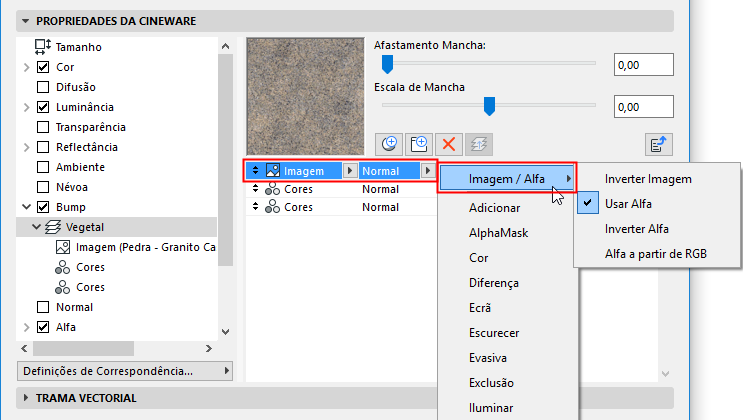Click the Afastamento Mancha value field
This screenshot has height=420, width=743.
click(x=643, y=65)
